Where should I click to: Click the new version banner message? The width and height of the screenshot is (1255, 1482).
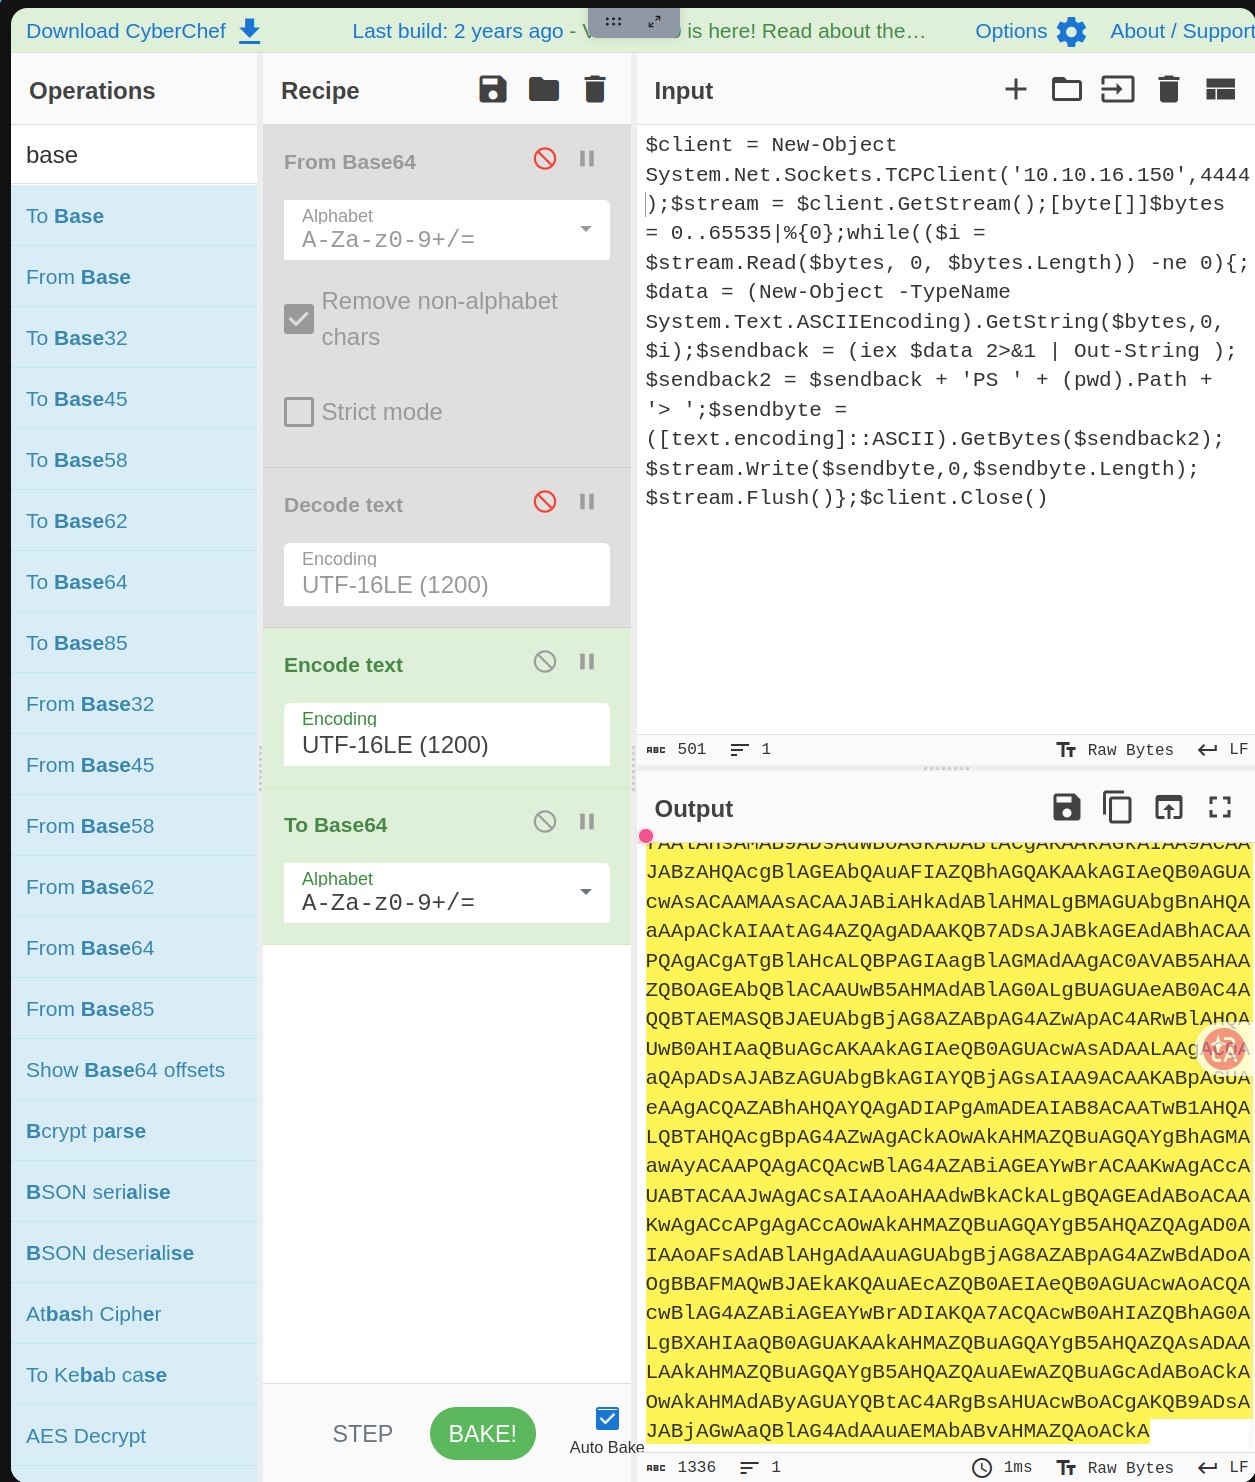point(640,31)
